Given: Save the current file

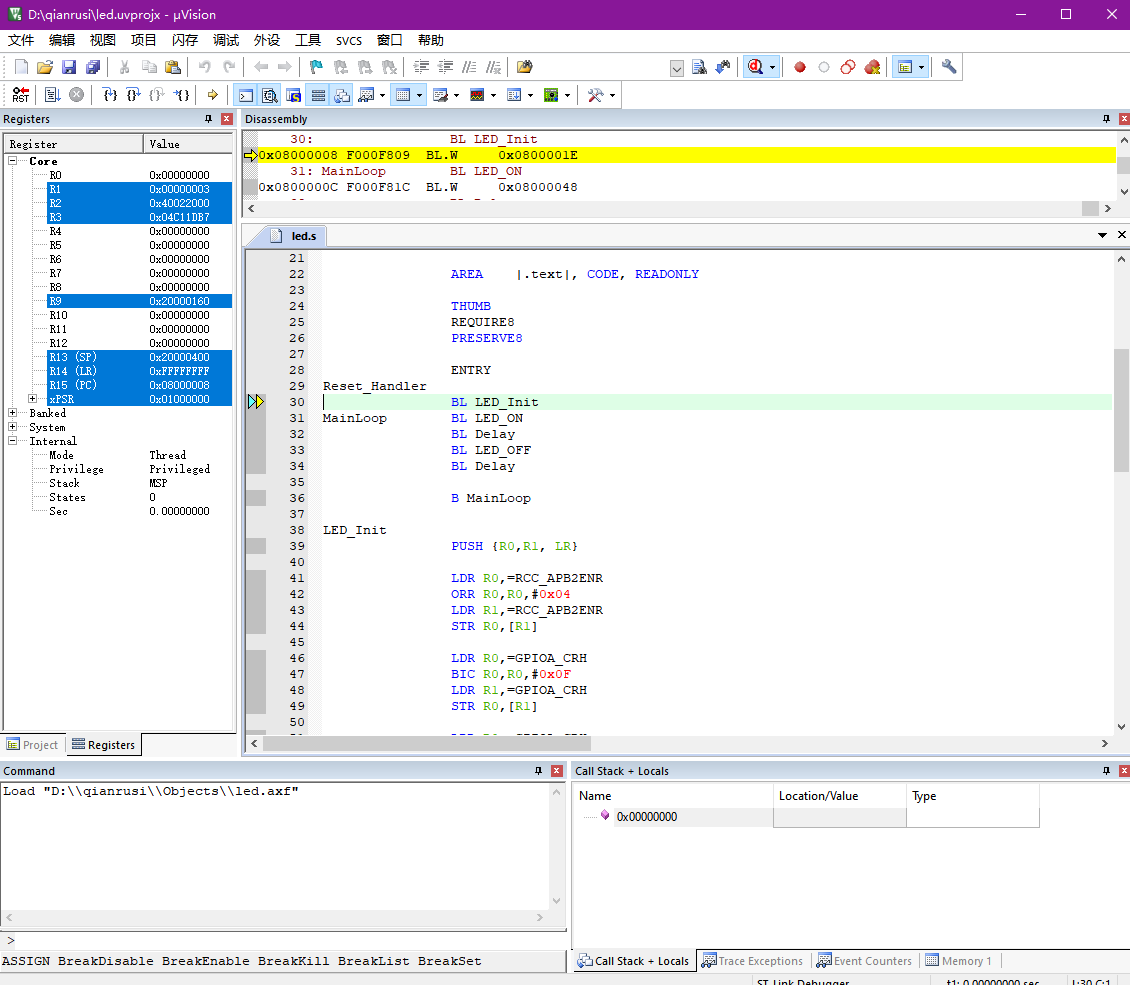Looking at the screenshot, I should [69, 67].
